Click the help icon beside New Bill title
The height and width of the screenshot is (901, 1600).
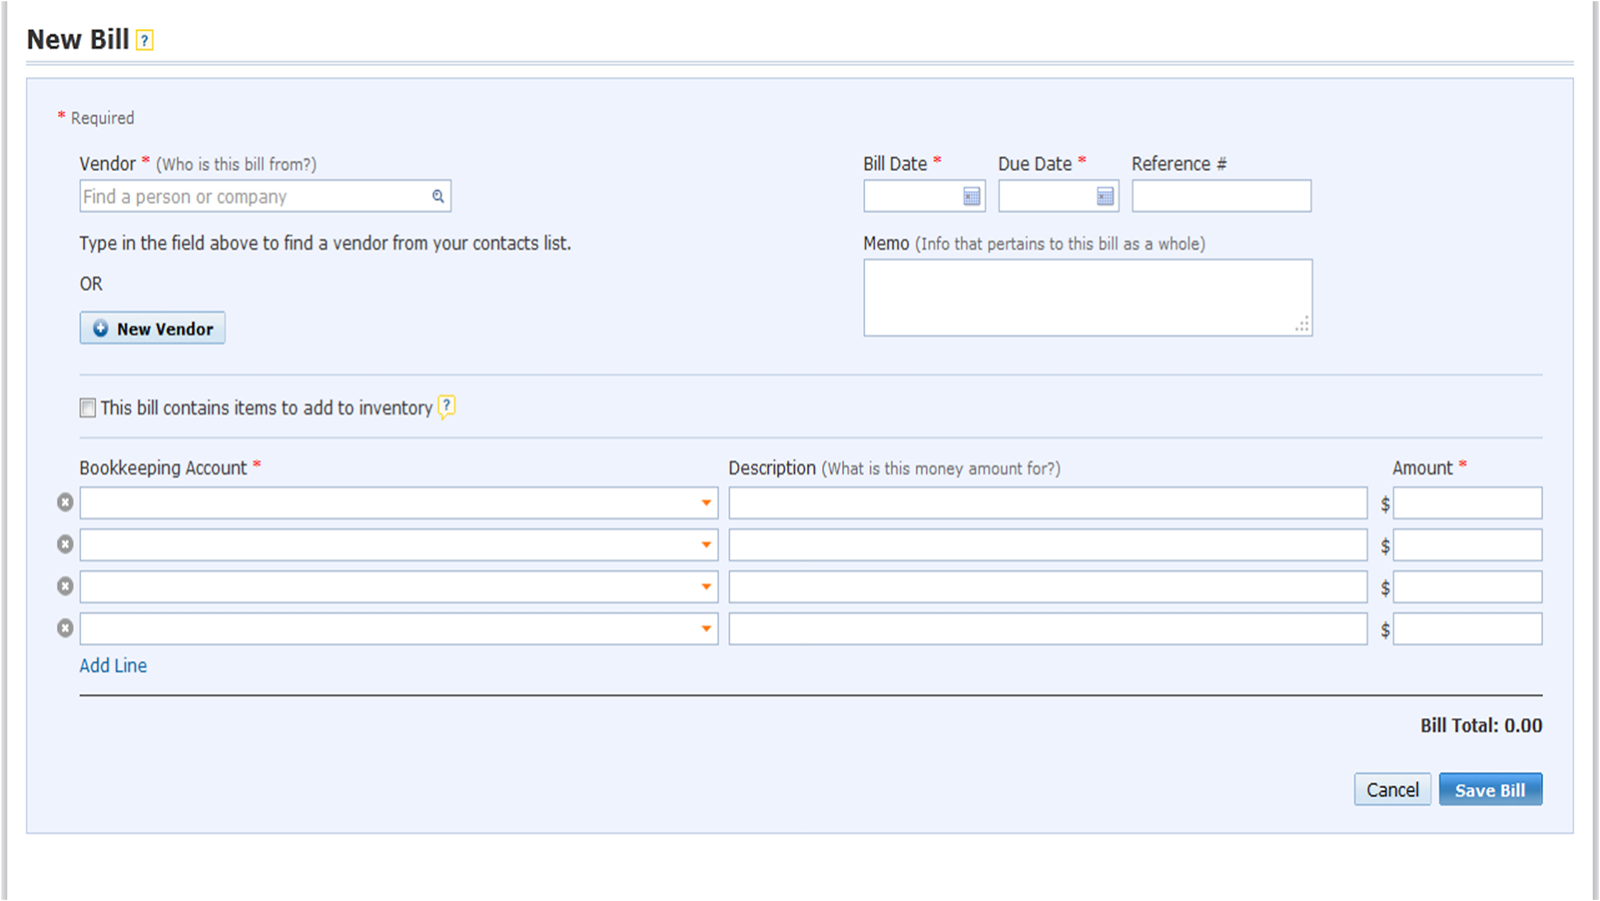145,41
